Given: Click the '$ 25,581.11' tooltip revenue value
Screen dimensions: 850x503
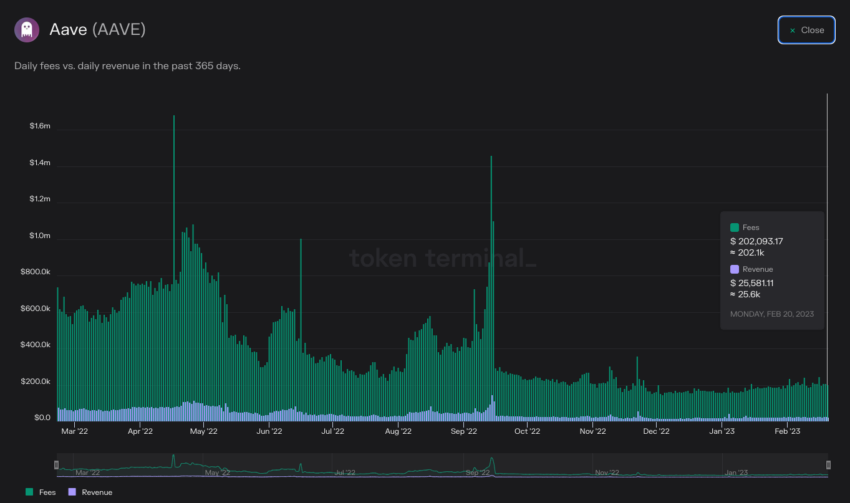Looking at the screenshot, I should coord(752,283).
